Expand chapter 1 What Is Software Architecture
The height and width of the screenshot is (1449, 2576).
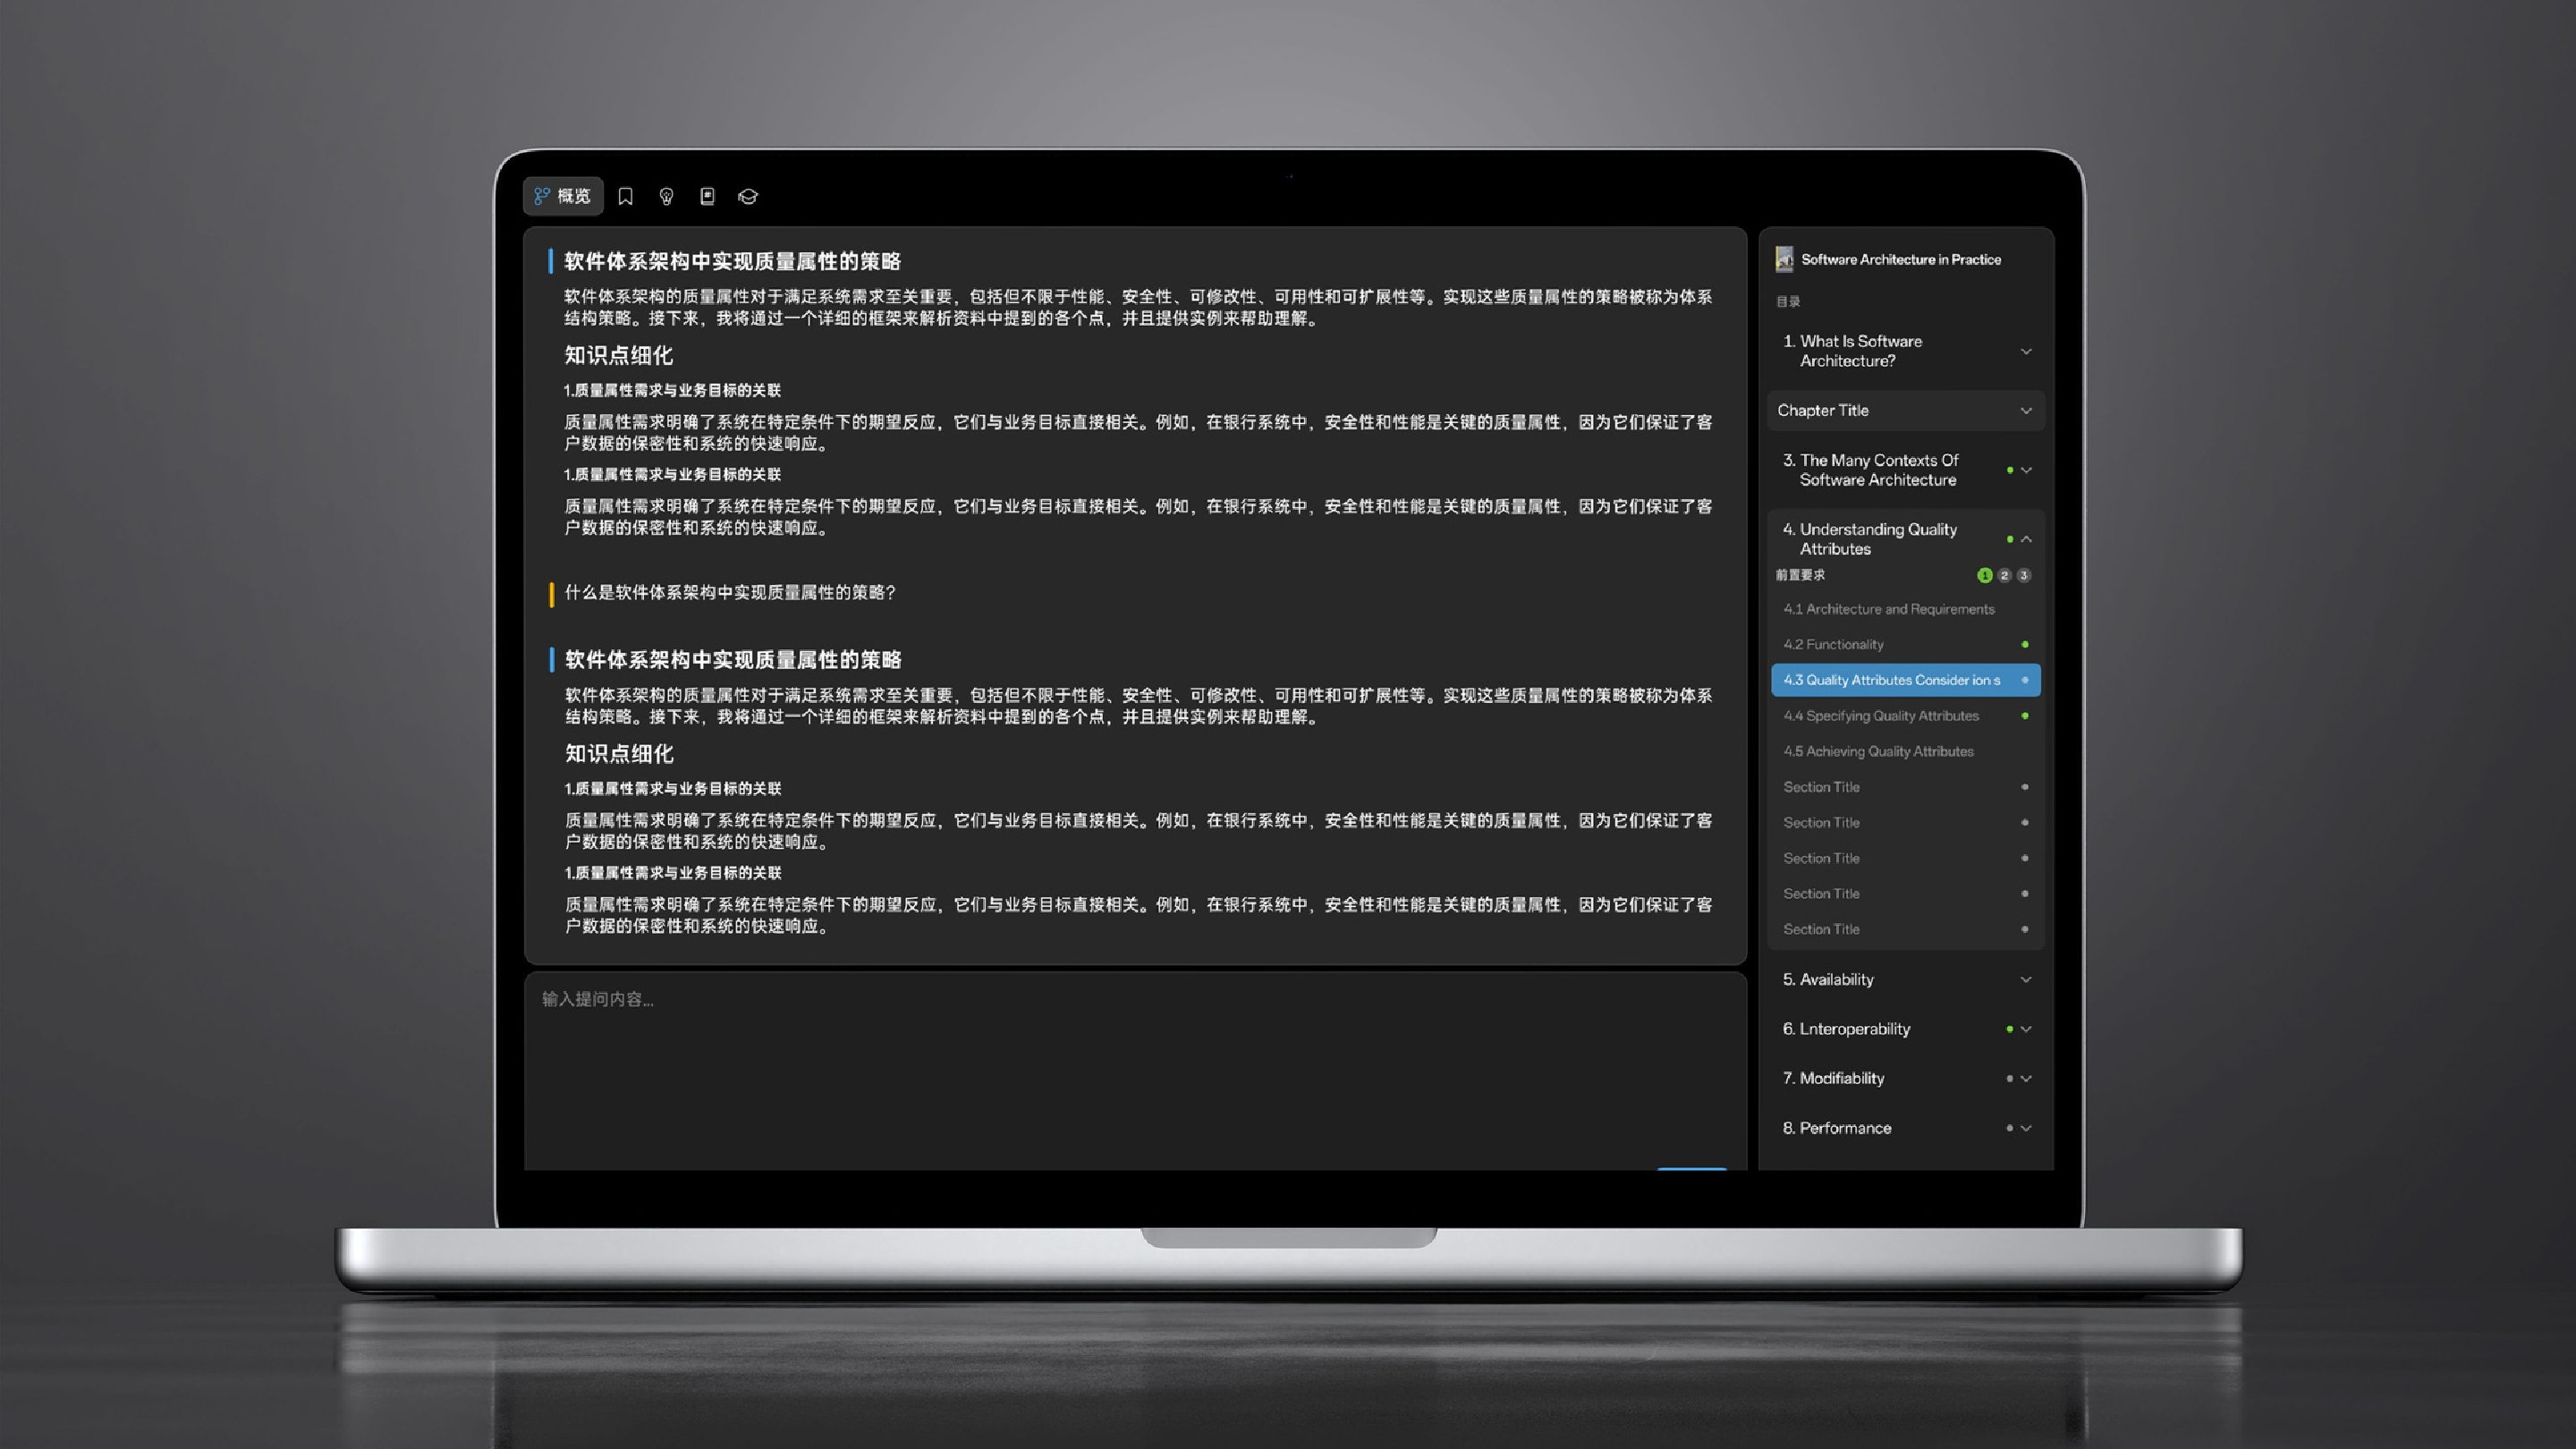click(2025, 351)
